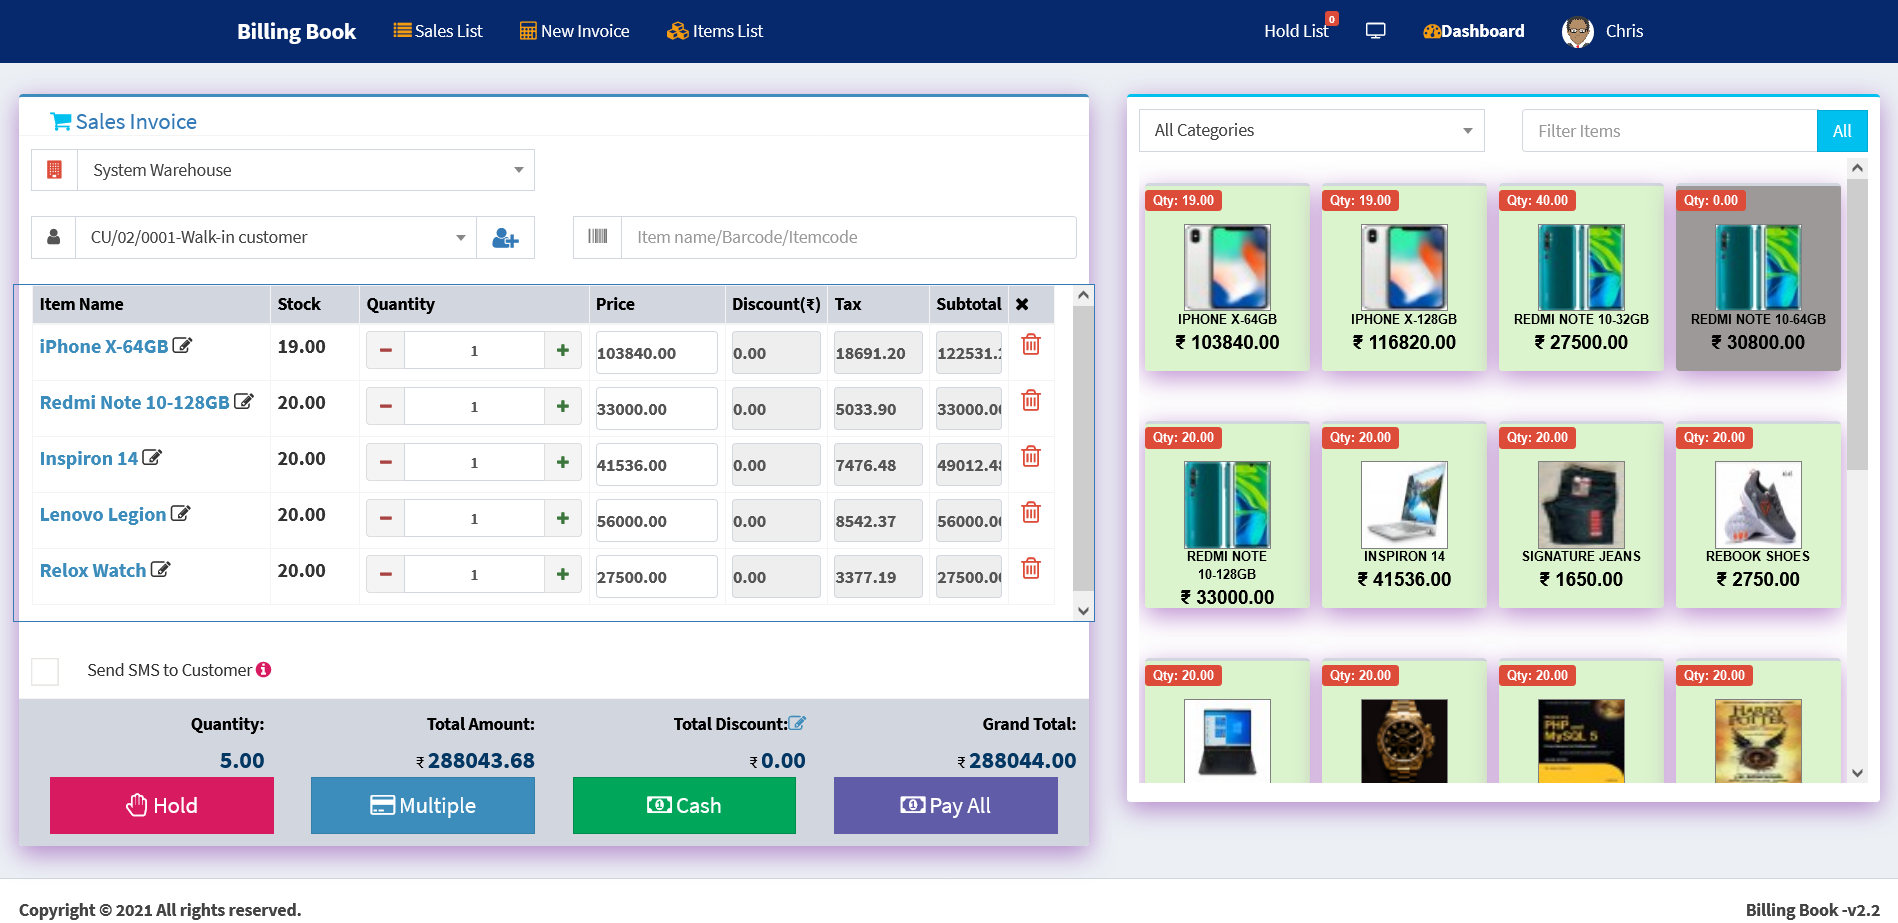Click the barcode scanner icon
The height and width of the screenshot is (923, 1898).
[598, 237]
